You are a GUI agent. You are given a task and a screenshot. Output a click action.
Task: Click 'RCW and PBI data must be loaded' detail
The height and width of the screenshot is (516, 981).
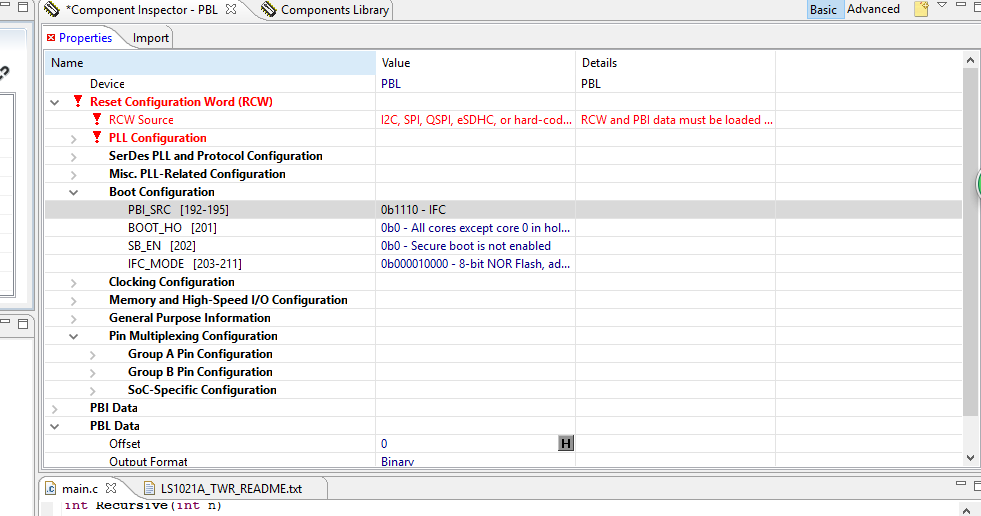(x=676, y=119)
